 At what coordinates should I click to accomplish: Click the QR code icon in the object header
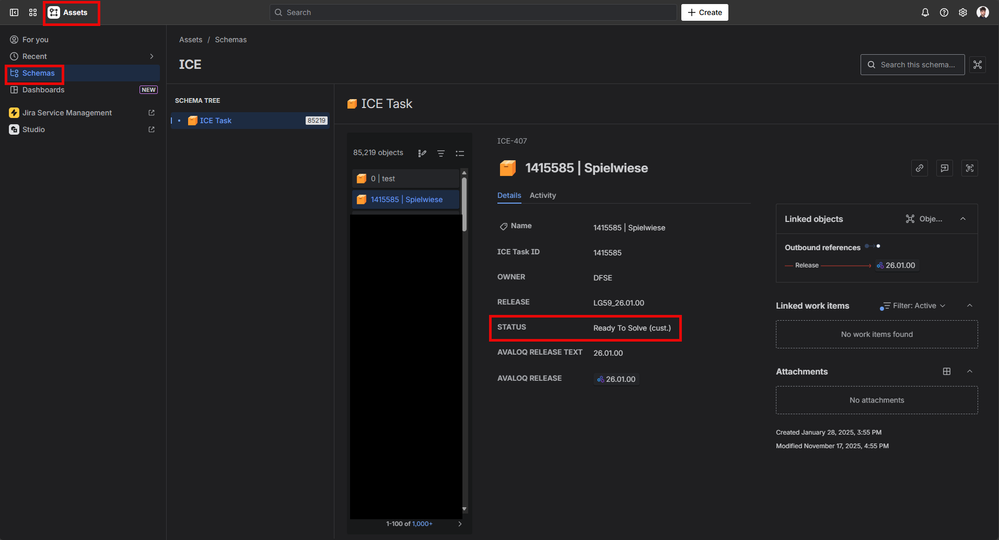(969, 168)
